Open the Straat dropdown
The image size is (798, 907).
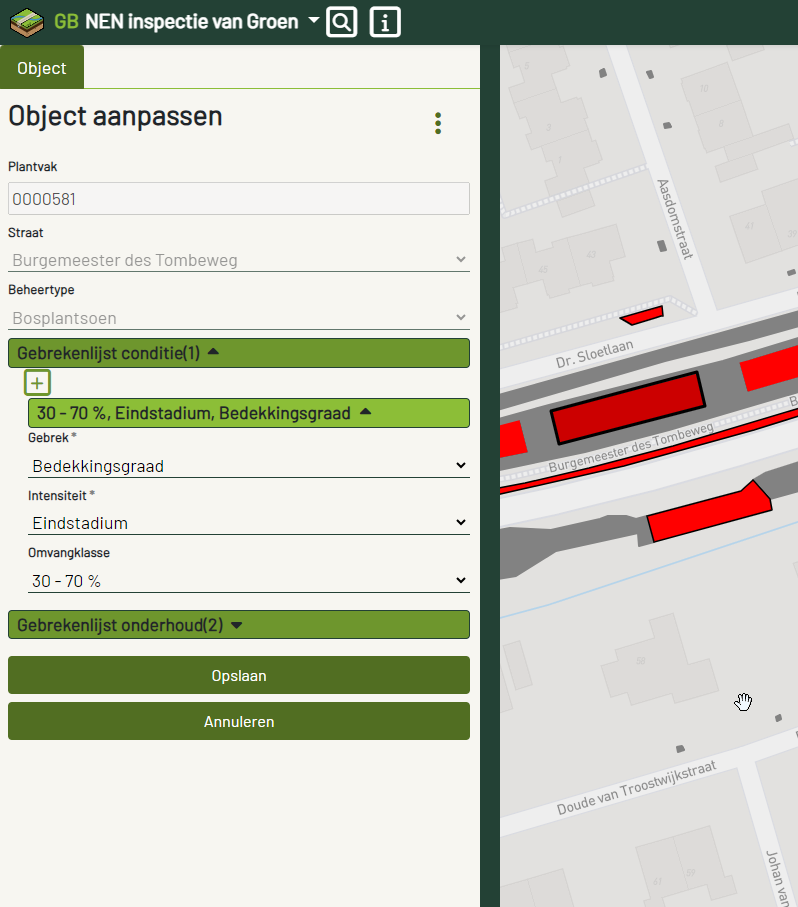pyautogui.click(x=238, y=260)
